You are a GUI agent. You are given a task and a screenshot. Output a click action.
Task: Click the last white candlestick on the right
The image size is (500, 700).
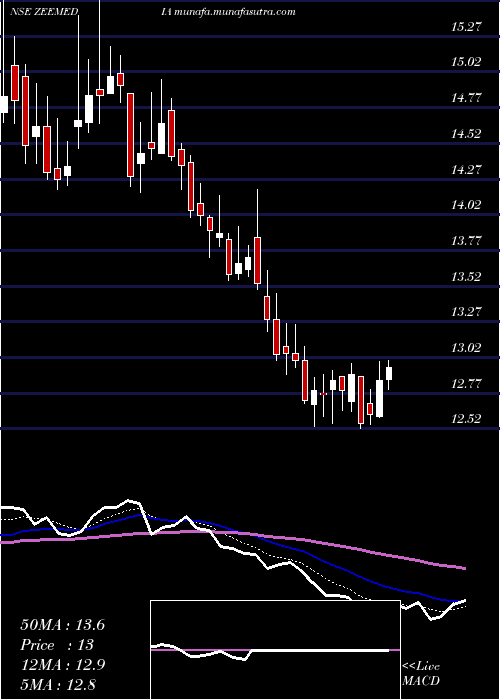[x=389, y=374]
